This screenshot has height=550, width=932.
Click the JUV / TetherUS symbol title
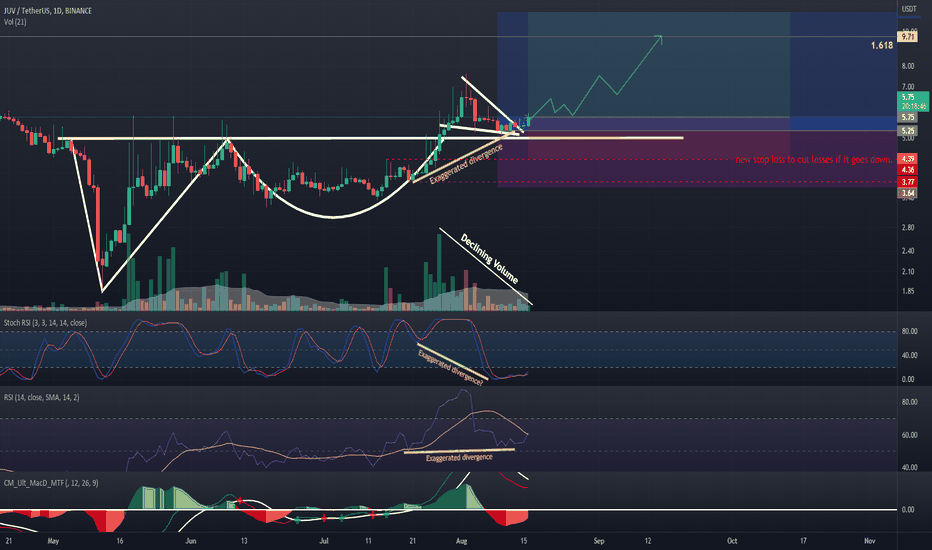click(48, 11)
